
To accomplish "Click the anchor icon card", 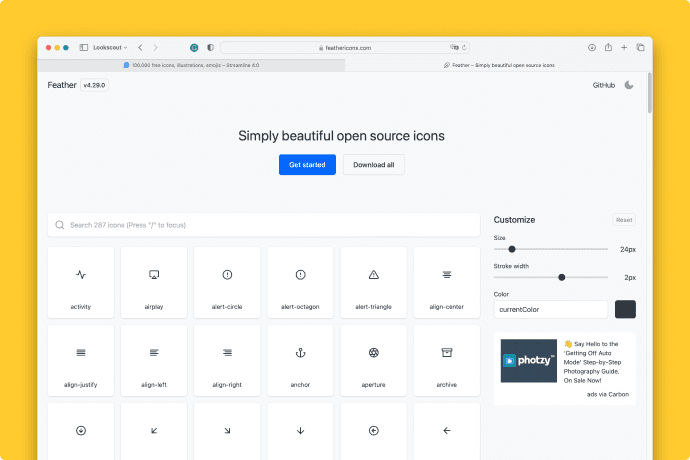I will tap(300, 360).
